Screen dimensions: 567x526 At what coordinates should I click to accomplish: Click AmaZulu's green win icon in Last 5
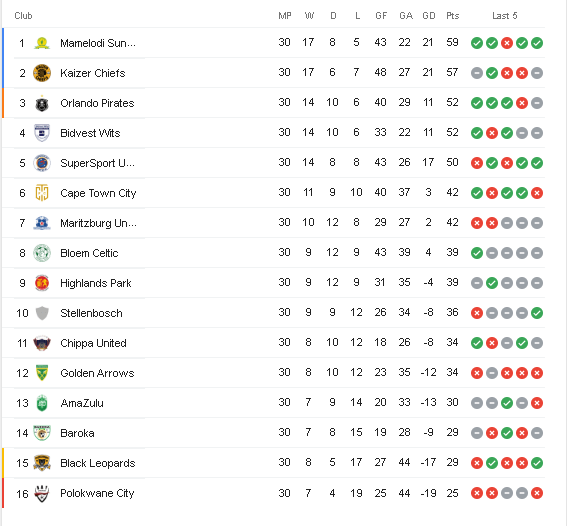coord(507,403)
